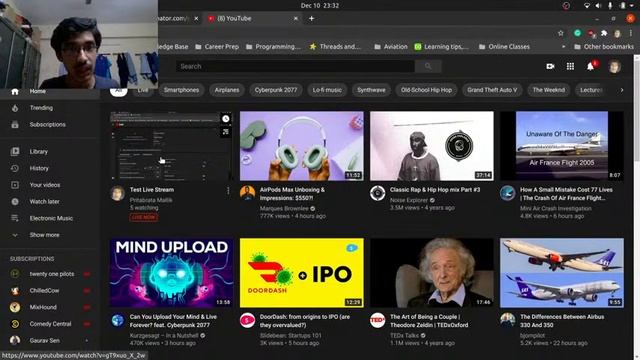The width and height of the screenshot is (640, 360).
Task: Select the Smartphones filter chip
Action: pyautogui.click(x=181, y=90)
